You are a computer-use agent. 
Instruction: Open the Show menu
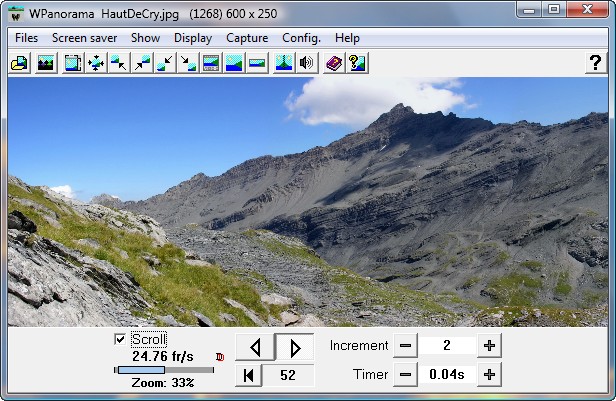(145, 38)
